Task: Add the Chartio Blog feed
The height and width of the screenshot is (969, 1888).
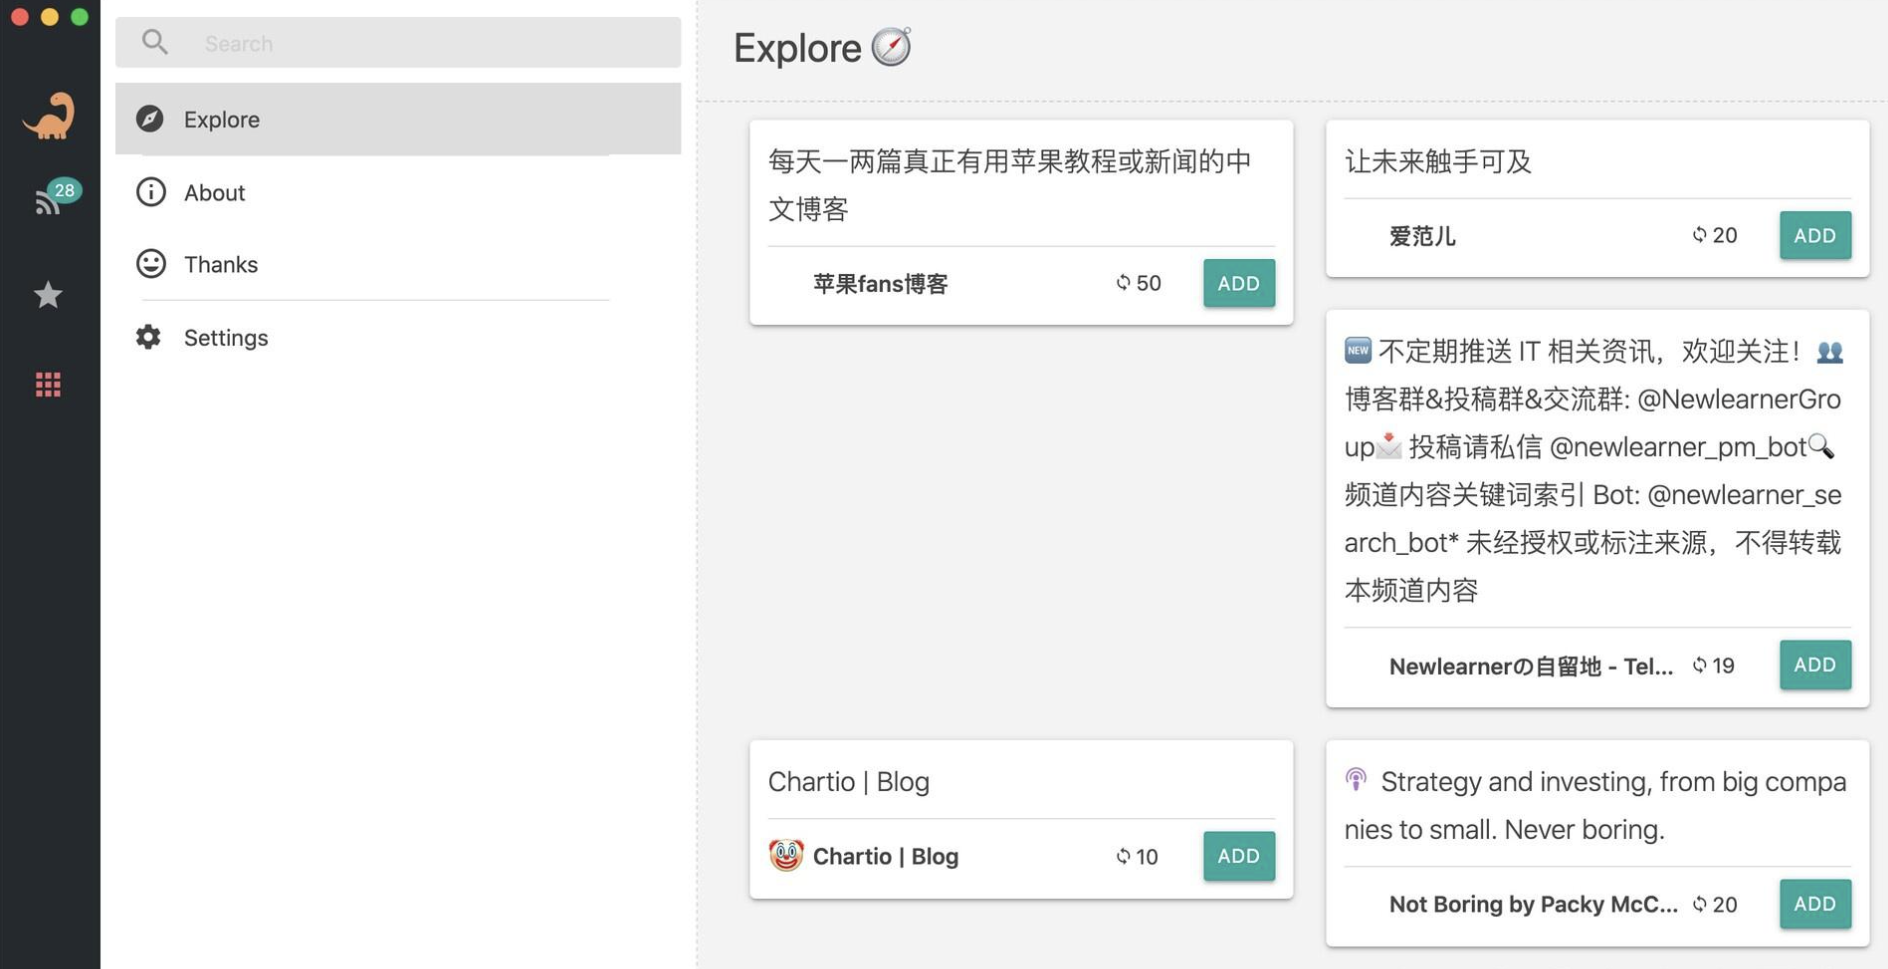Action: tap(1238, 855)
